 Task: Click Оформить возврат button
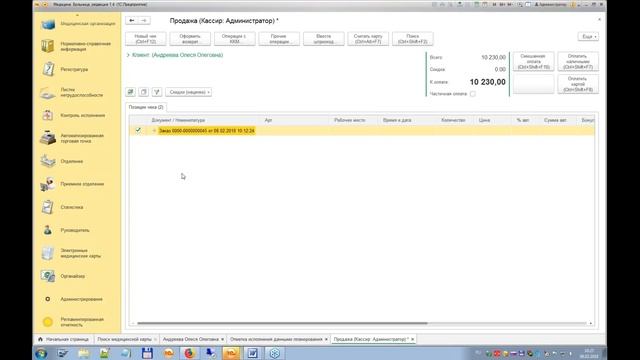190,39
